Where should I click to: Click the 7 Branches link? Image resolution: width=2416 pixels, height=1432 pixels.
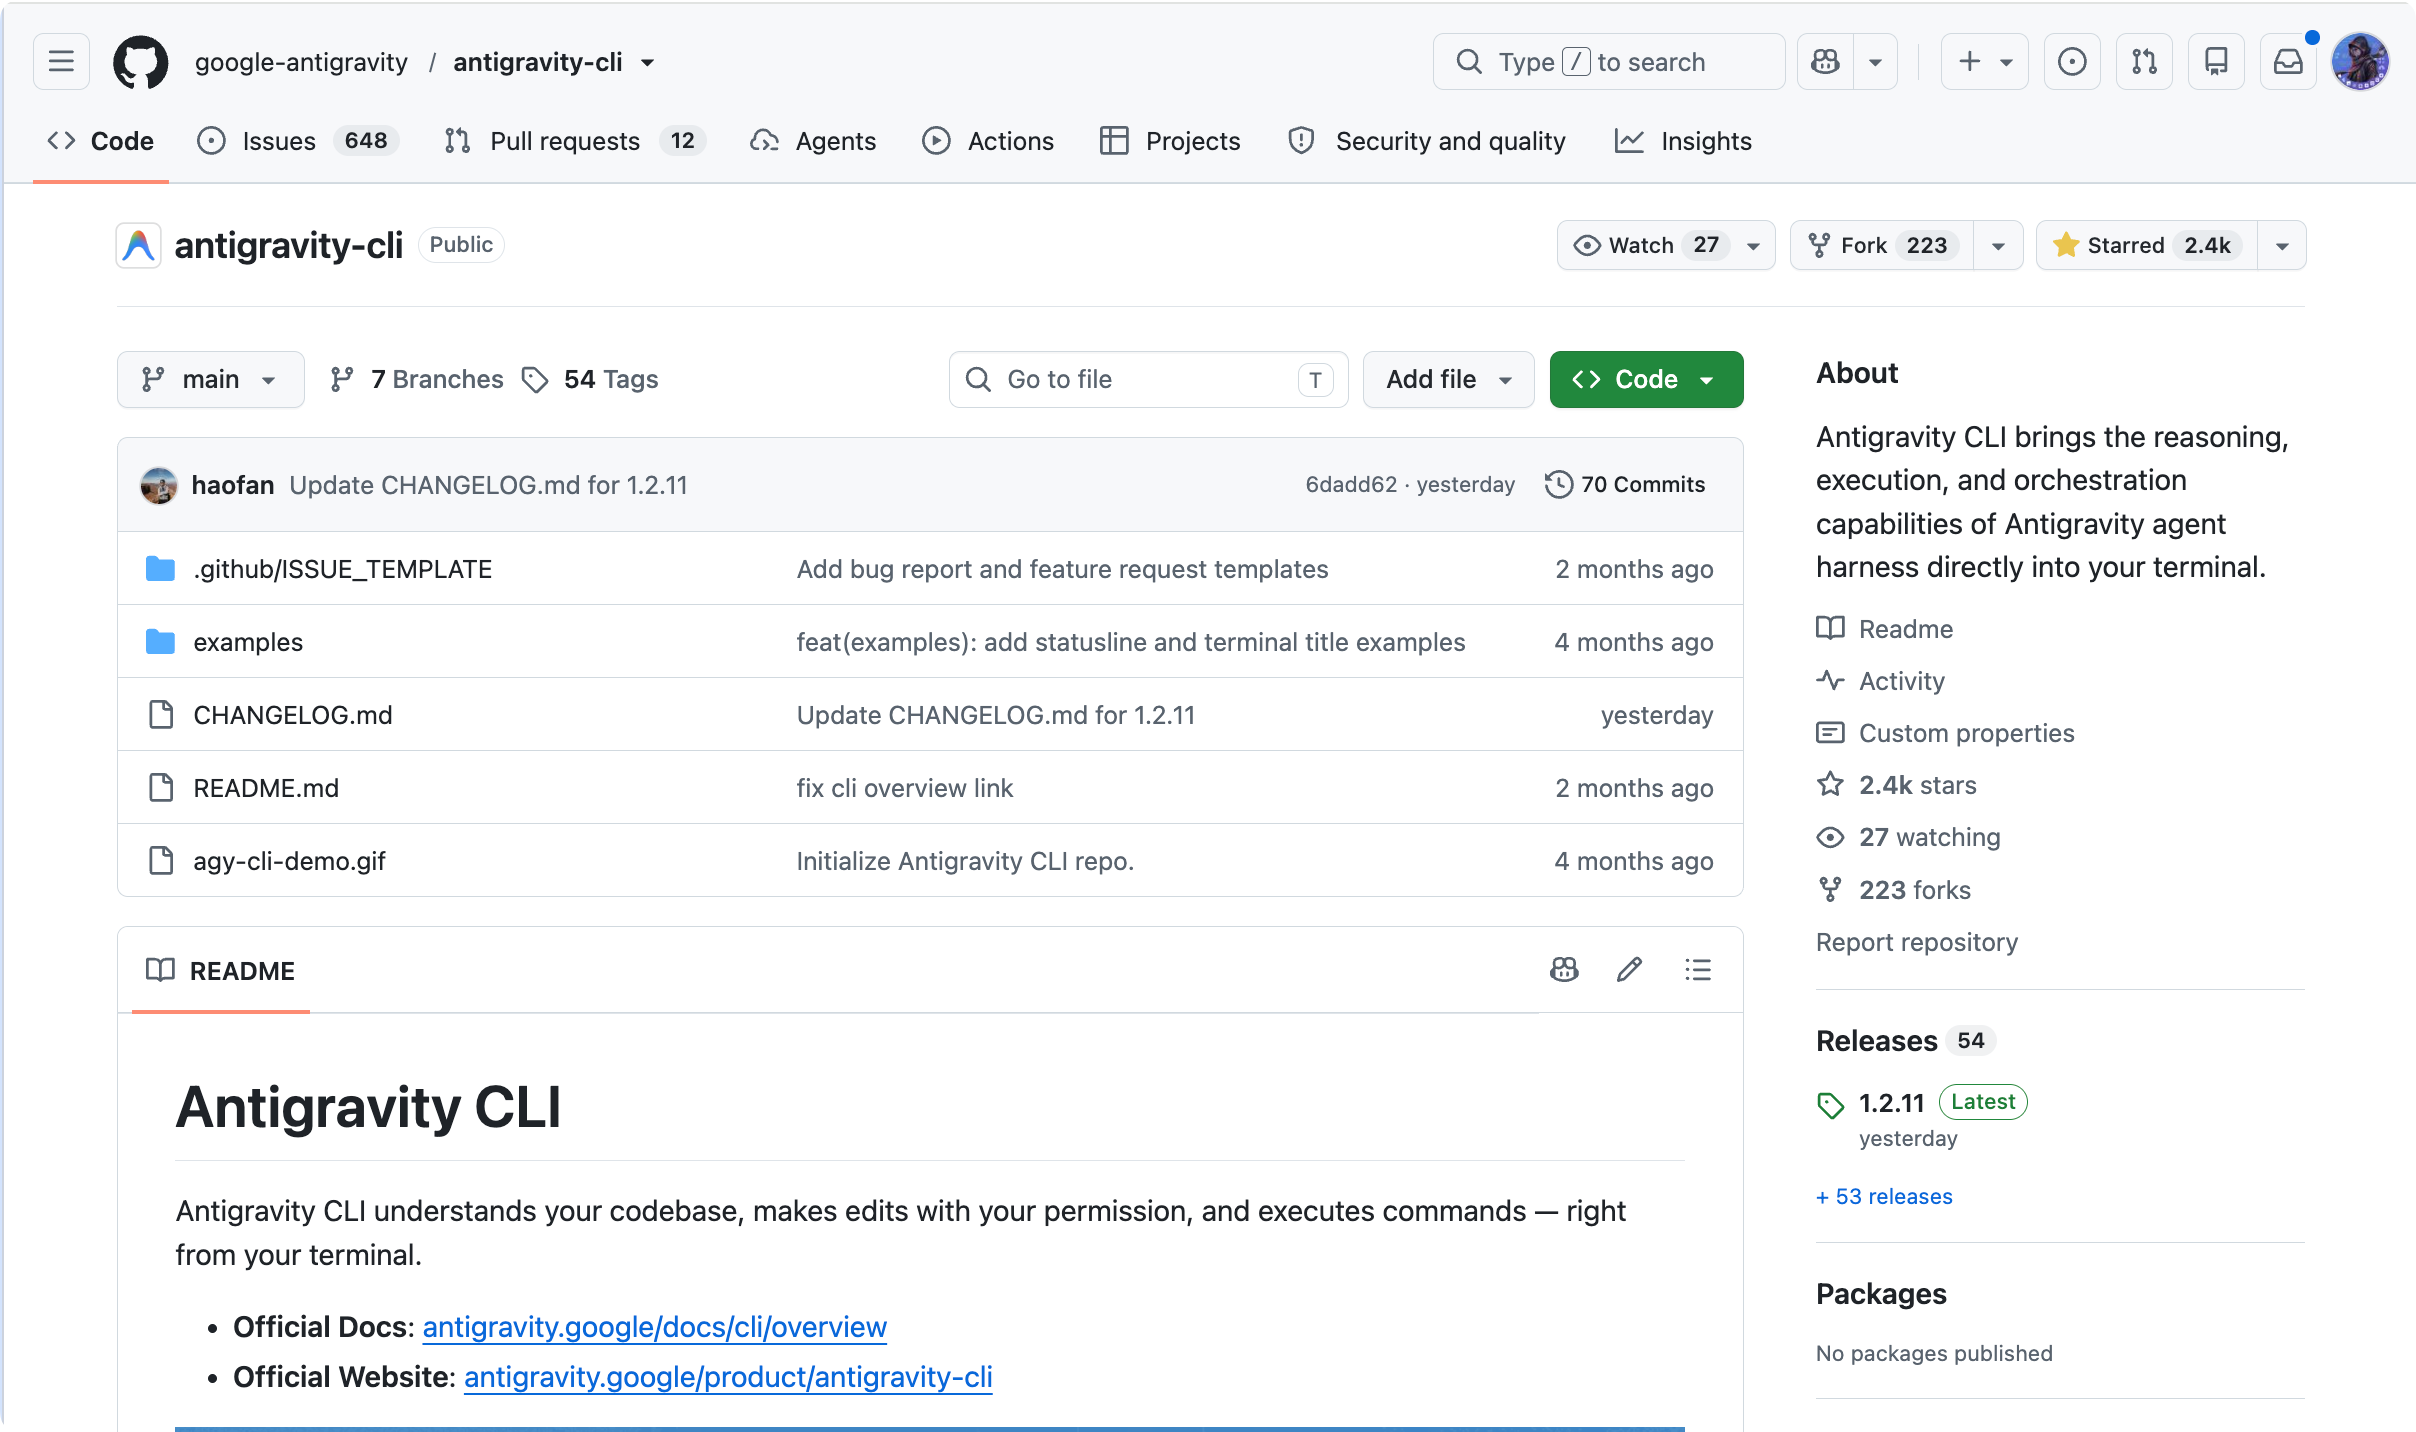417,379
